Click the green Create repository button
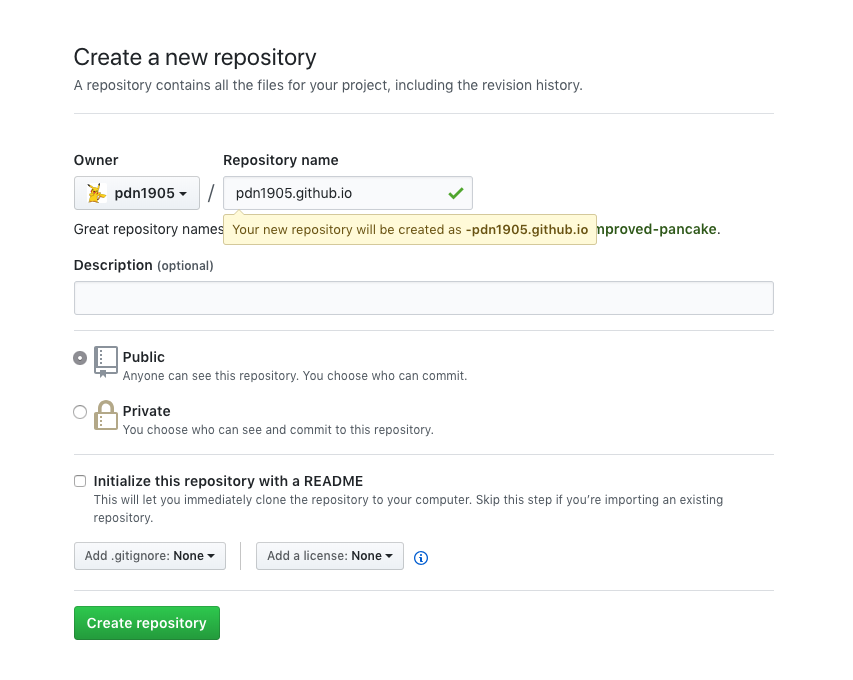 point(147,623)
